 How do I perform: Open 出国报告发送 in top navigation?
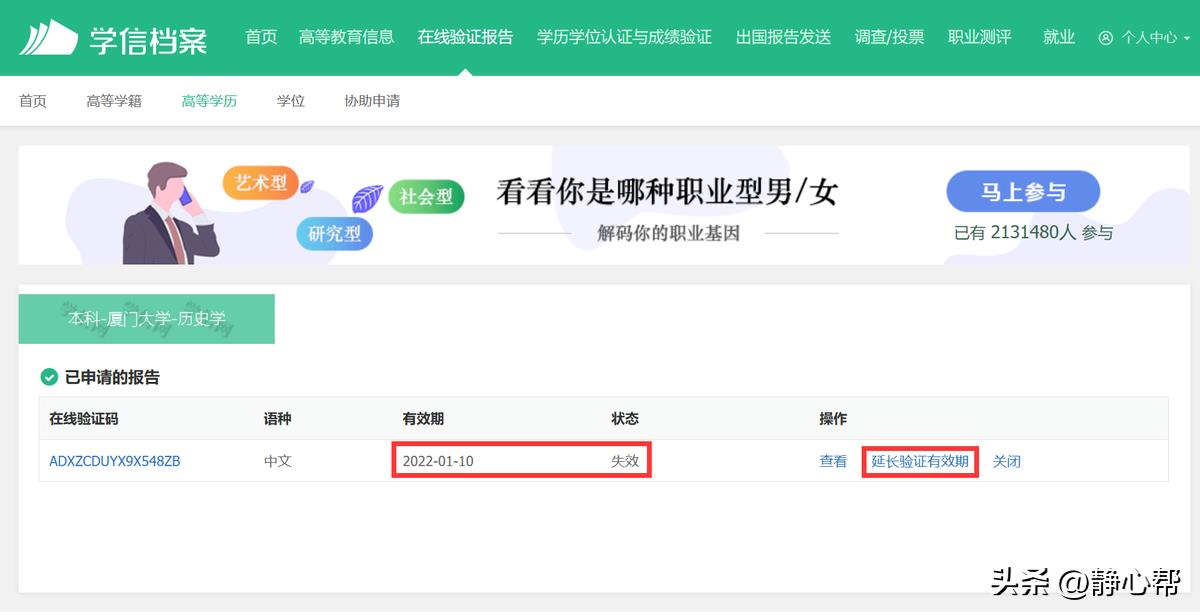[x=783, y=37]
